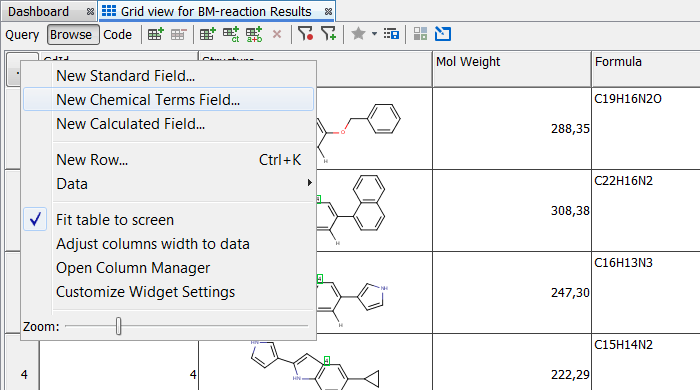Click the new standard field toolbar icon
700x390 pixels.
tap(208, 34)
